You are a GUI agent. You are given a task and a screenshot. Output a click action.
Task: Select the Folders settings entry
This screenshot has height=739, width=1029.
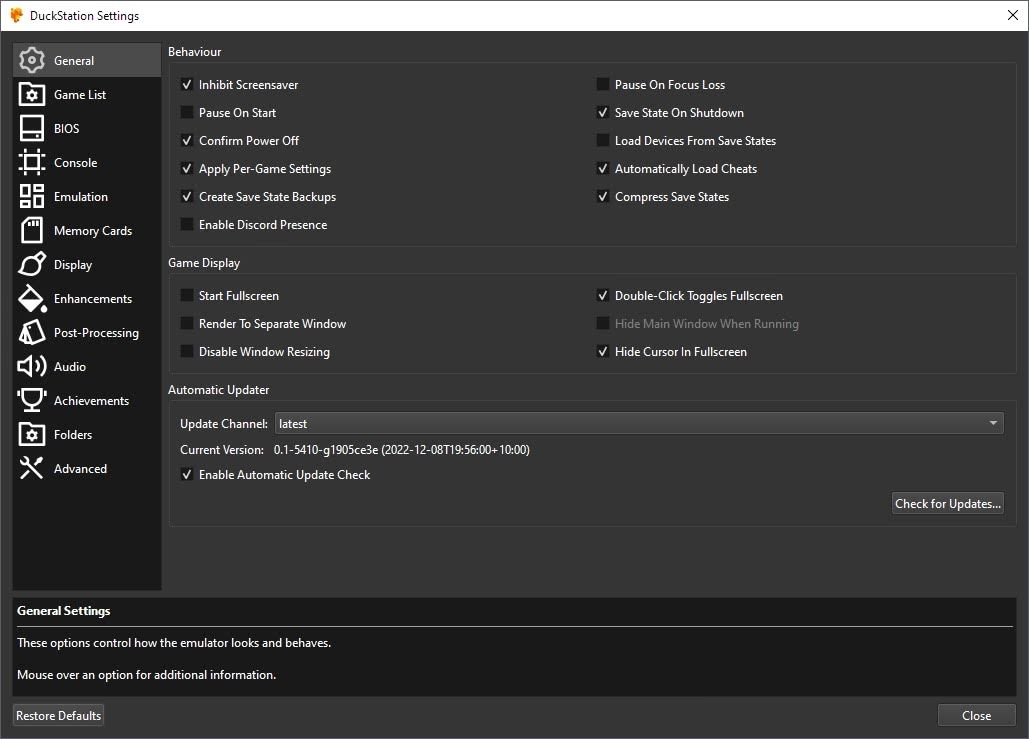[x=73, y=435]
